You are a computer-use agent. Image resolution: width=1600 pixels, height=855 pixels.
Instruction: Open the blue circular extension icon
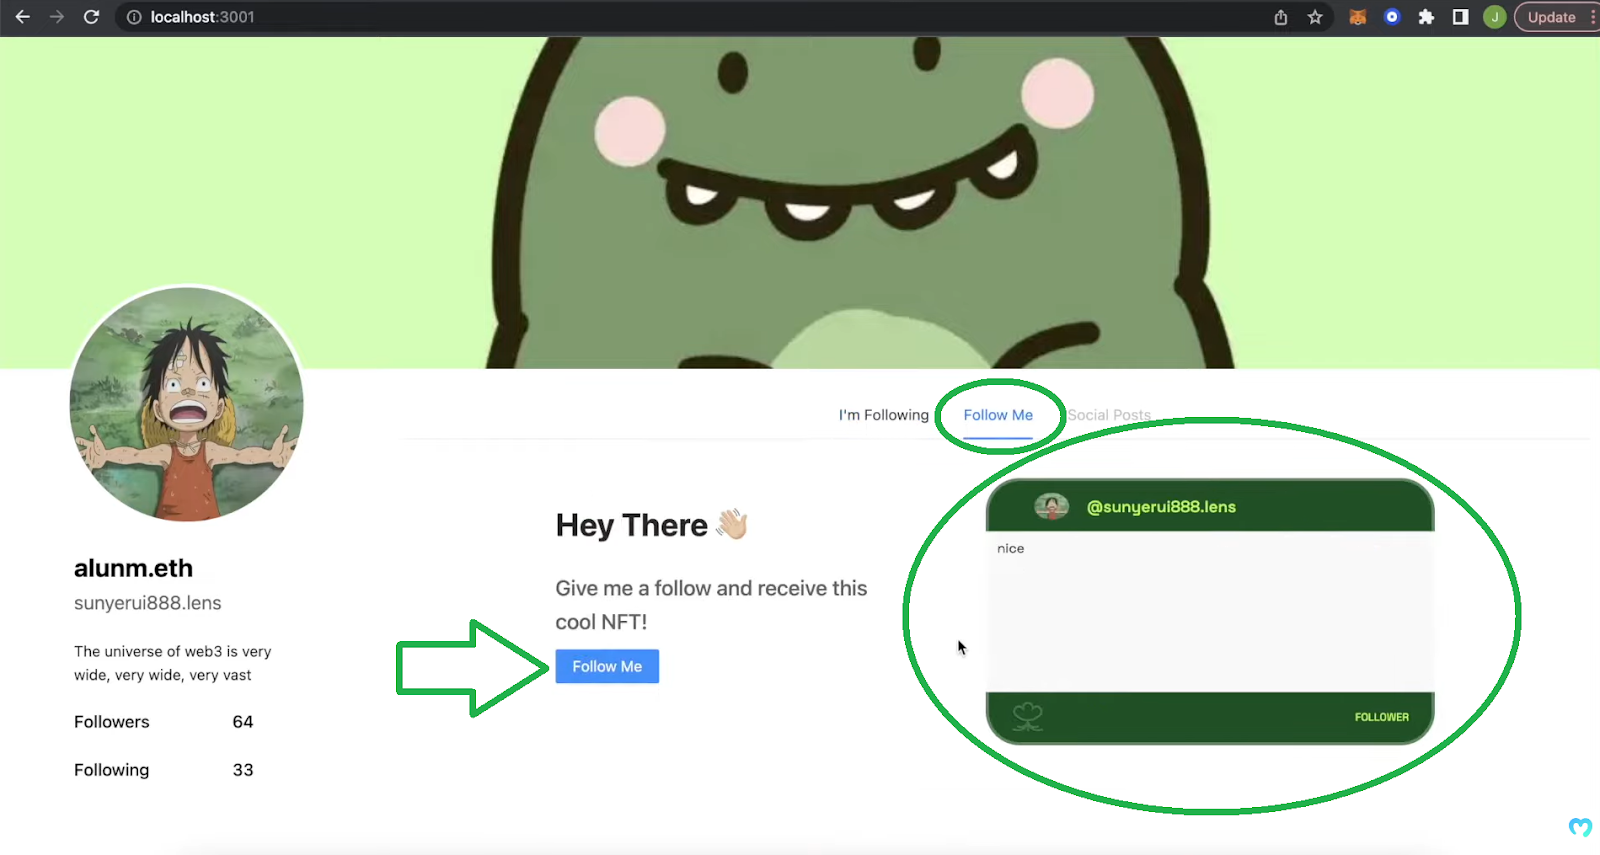(x=1392, y=17)
